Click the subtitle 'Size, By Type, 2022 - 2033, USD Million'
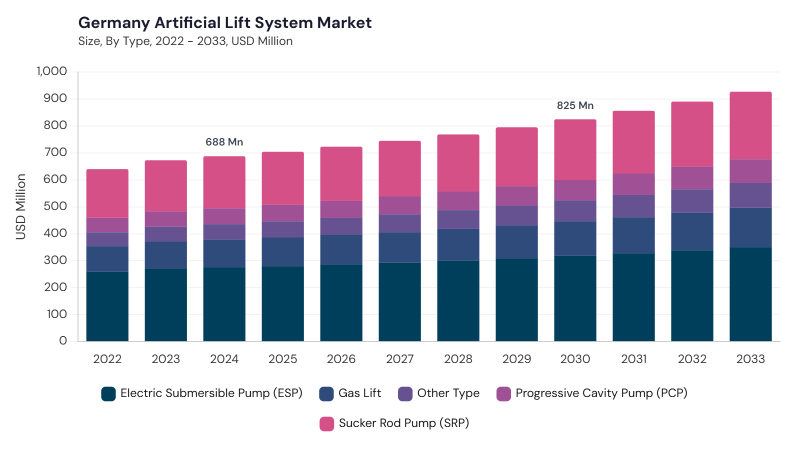 click(185, 41)
